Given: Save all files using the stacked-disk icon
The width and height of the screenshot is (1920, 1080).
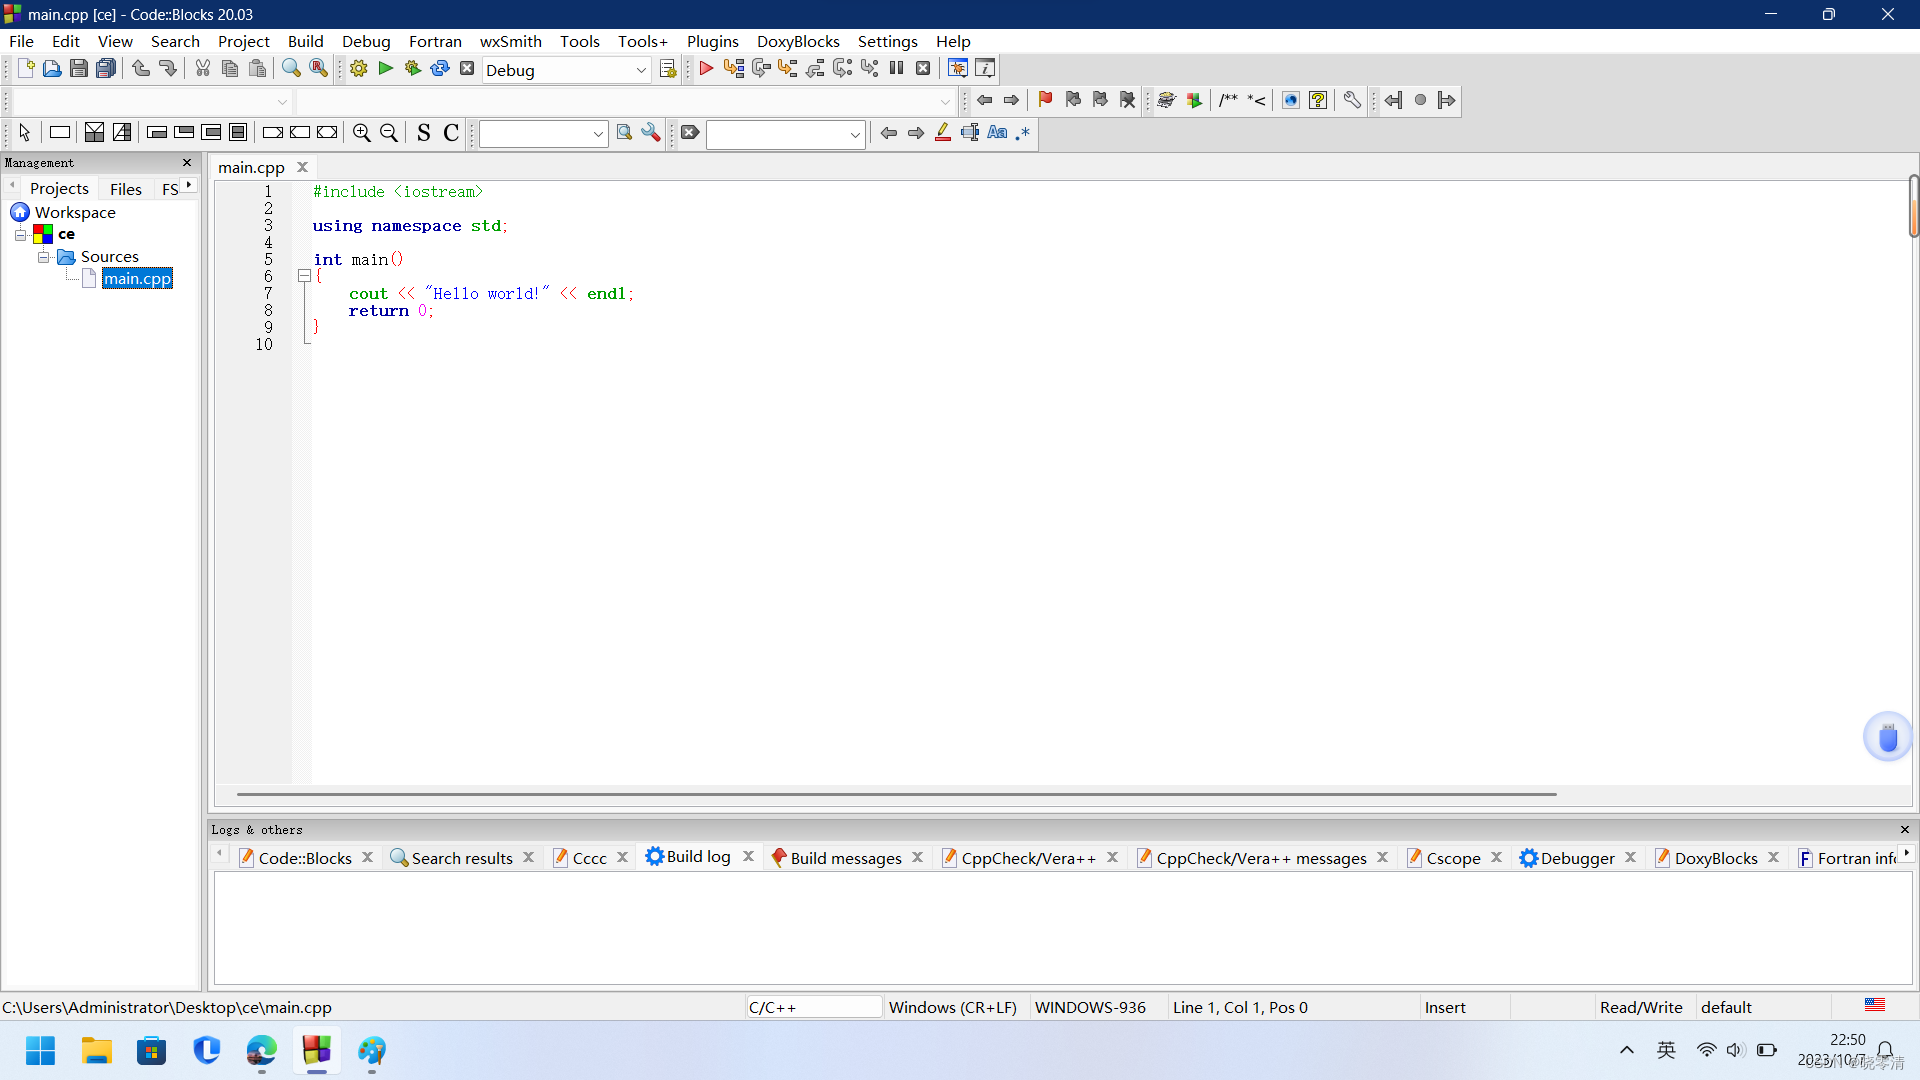Looking at the screenshot, I should point(106,69).
